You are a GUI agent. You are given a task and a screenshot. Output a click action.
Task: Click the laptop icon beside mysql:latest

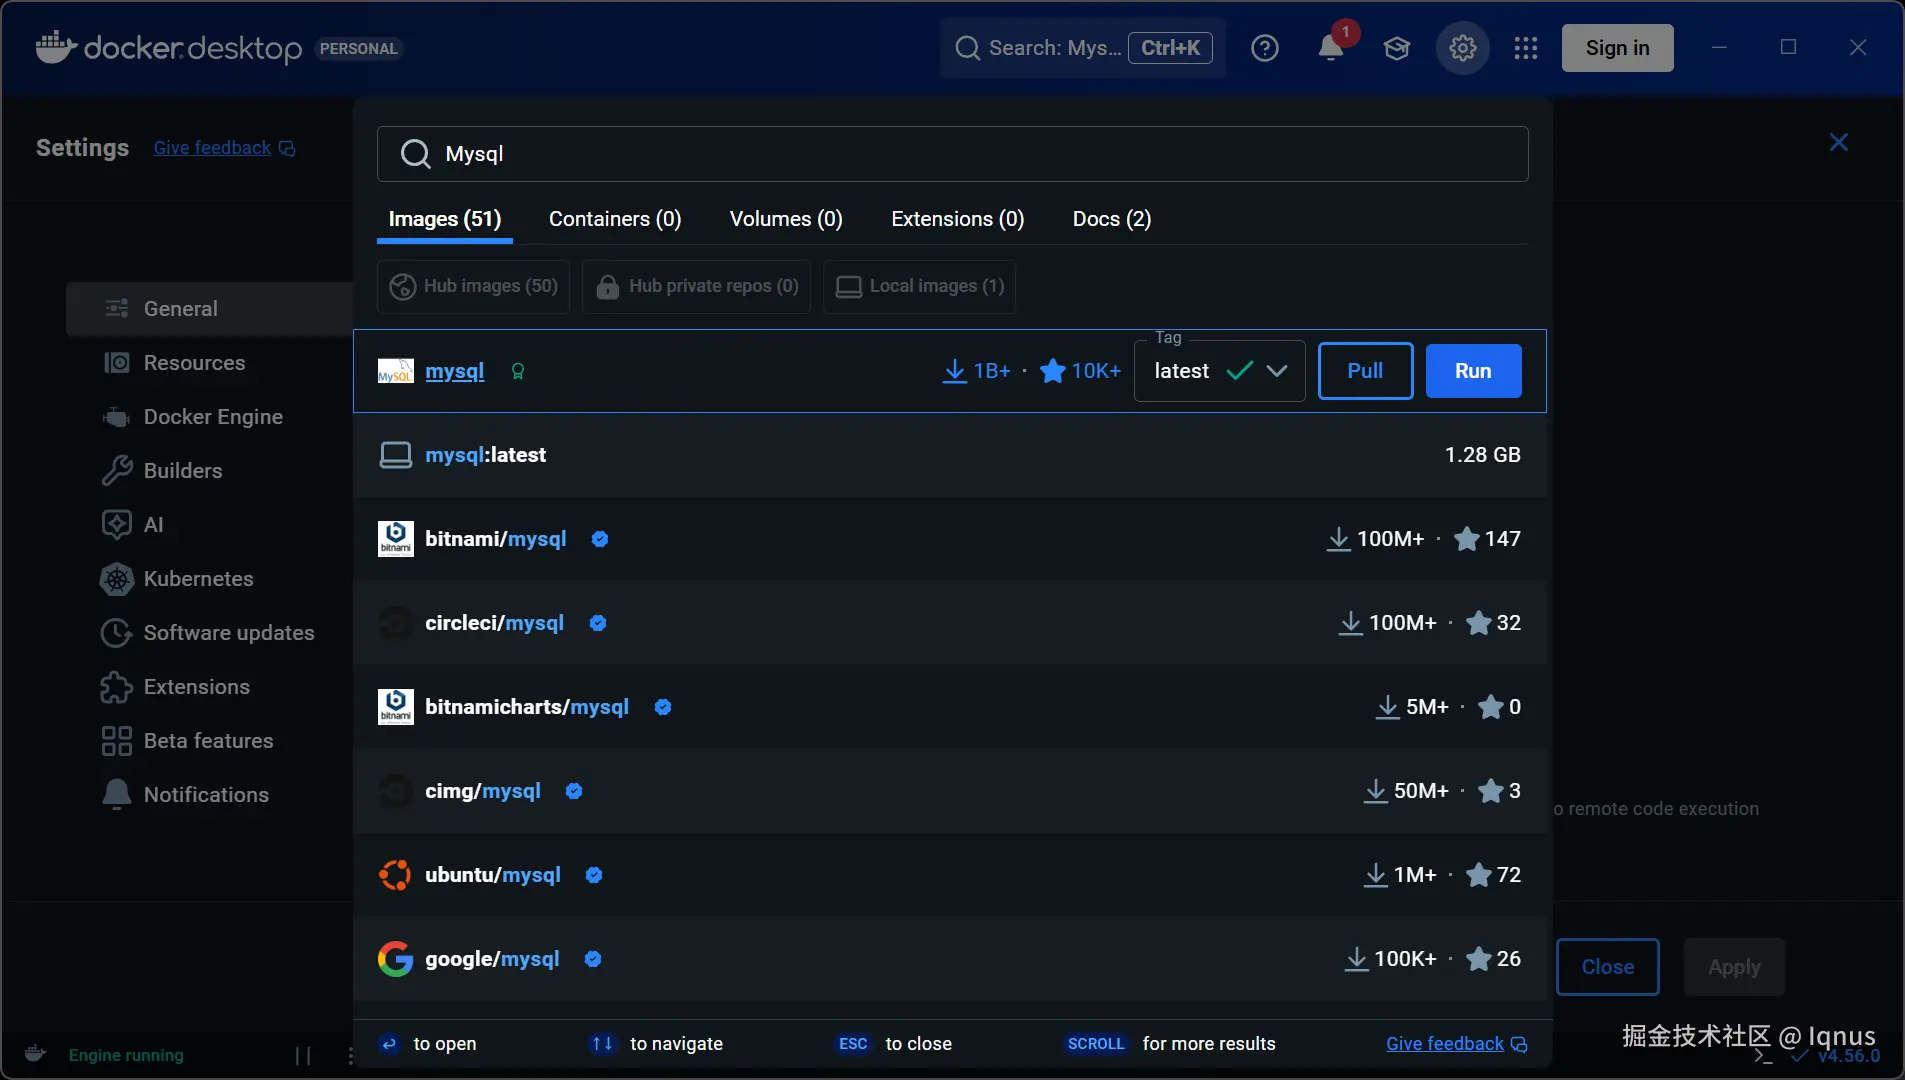(x=395, y=455)
